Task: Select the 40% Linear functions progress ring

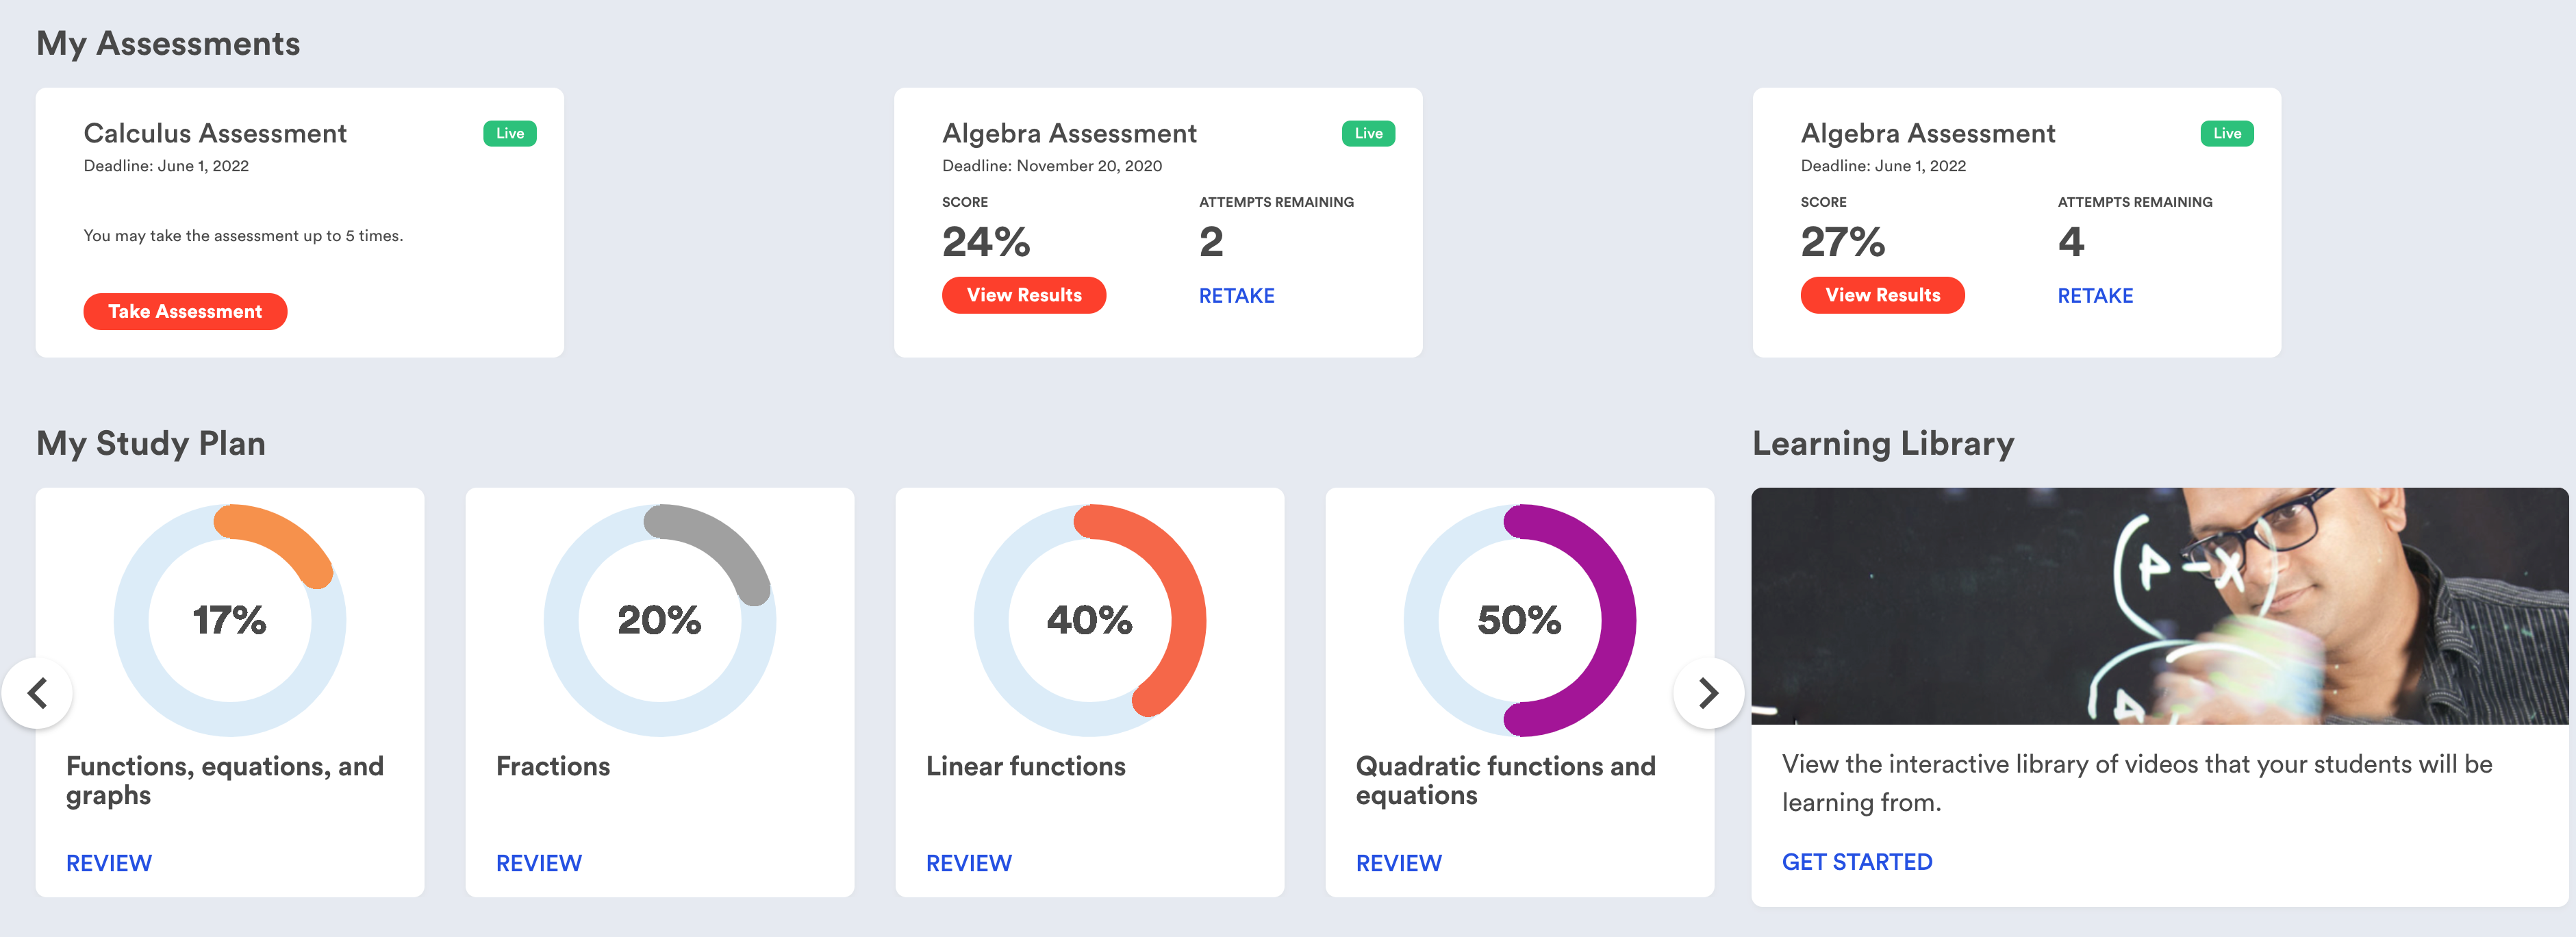Action: [1089, 620]
